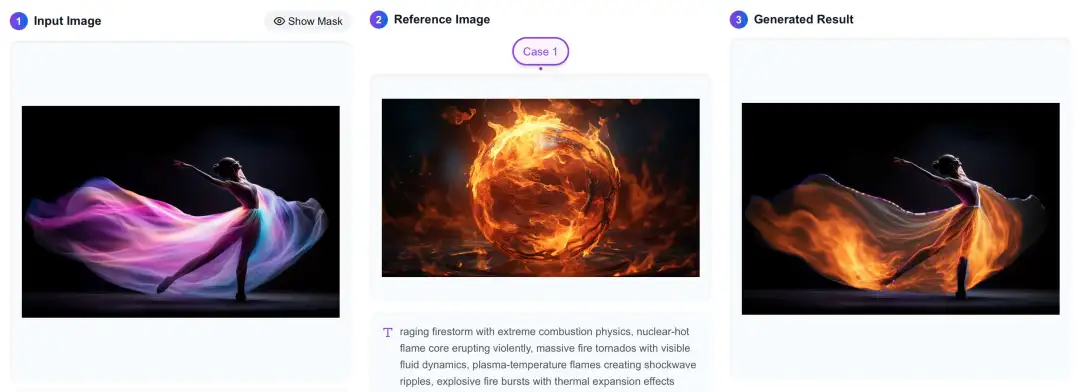1080x392 pixels.
Task: Click the T text prompt icon
Action: click(387, 332)
